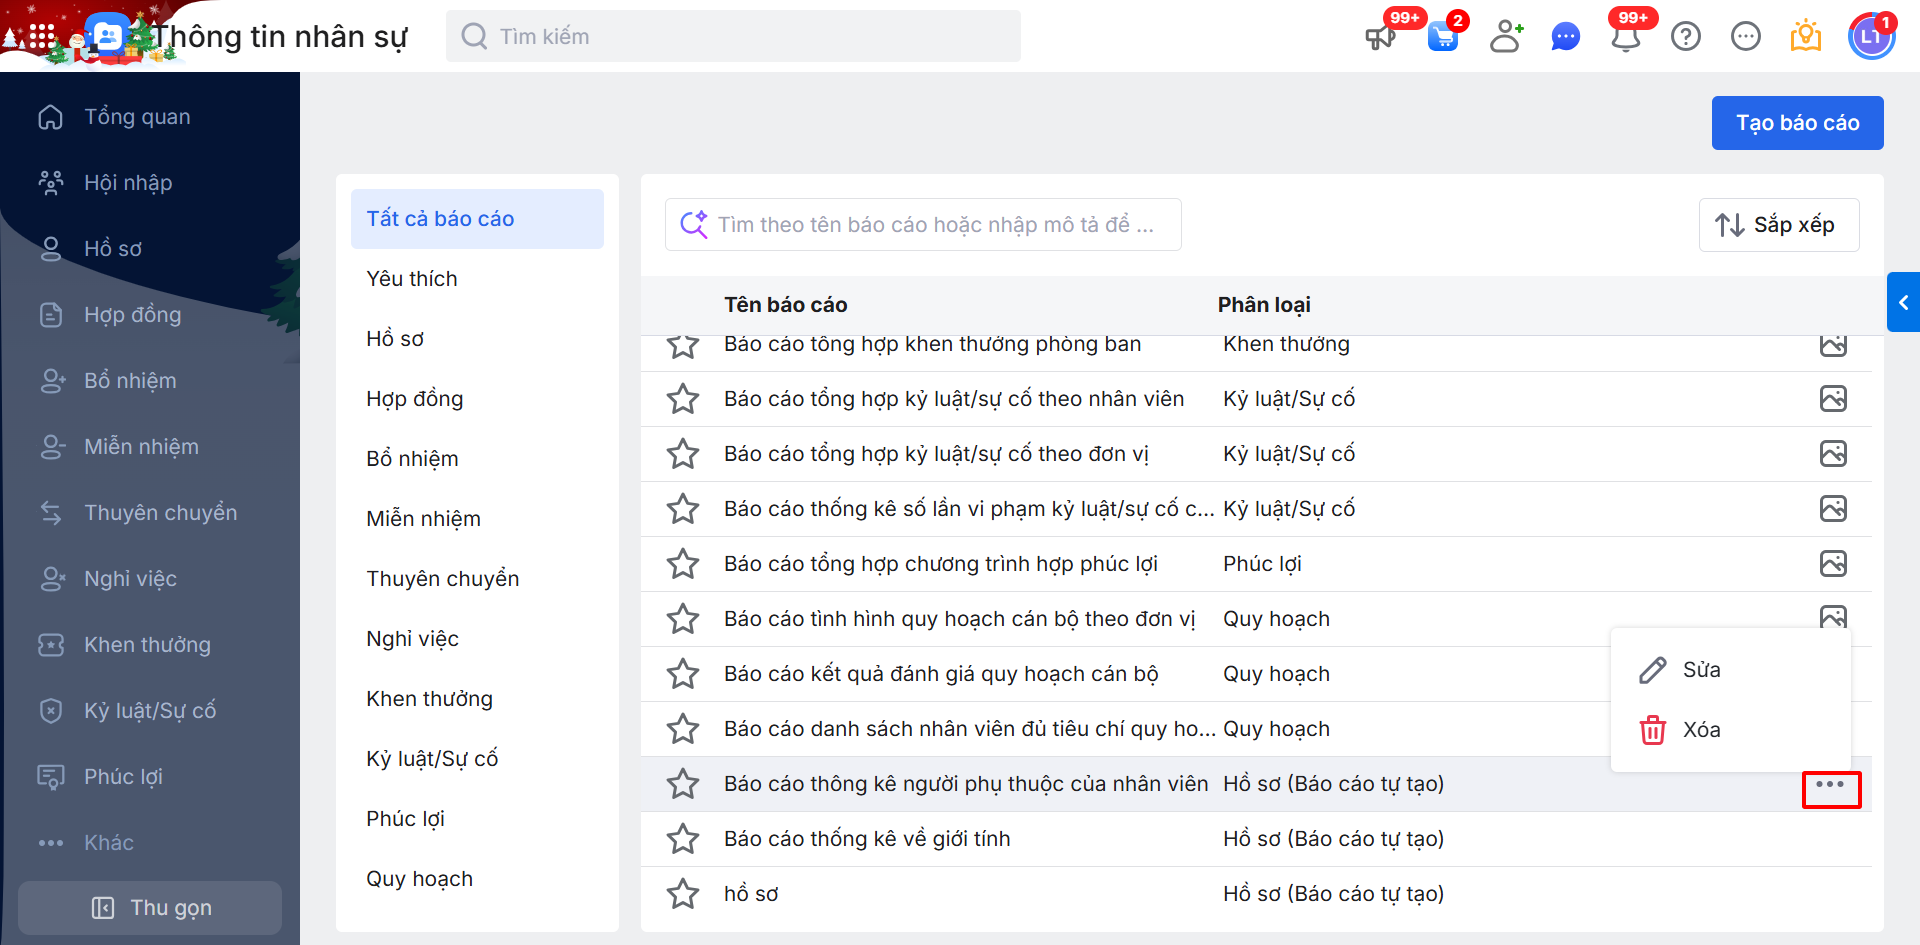This screenshot has width=1920, height=945.
Task: Open Khen thưởng in the left sidebar
Action: [x=147, y=645]
